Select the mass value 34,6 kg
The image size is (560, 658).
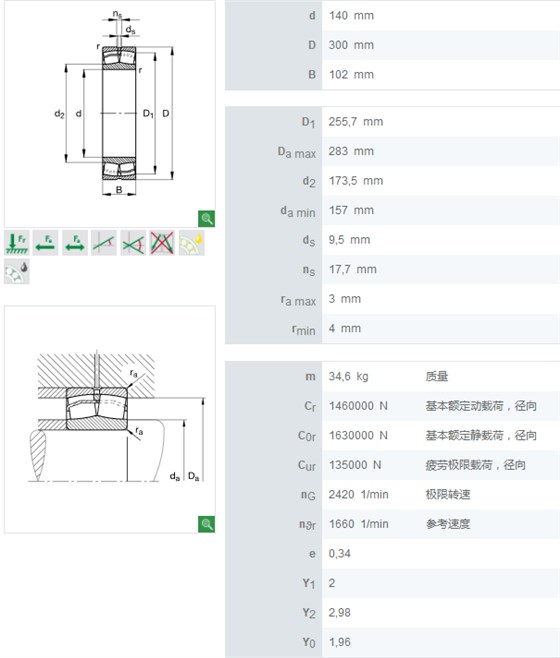click(348, 376)
